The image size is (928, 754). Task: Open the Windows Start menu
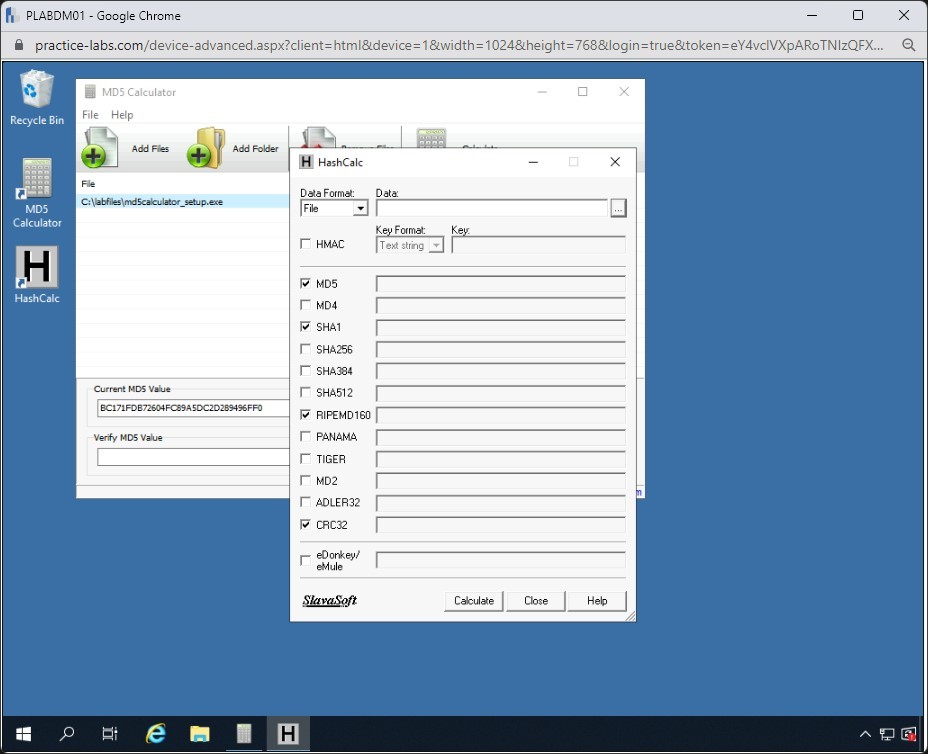[22, 734]
